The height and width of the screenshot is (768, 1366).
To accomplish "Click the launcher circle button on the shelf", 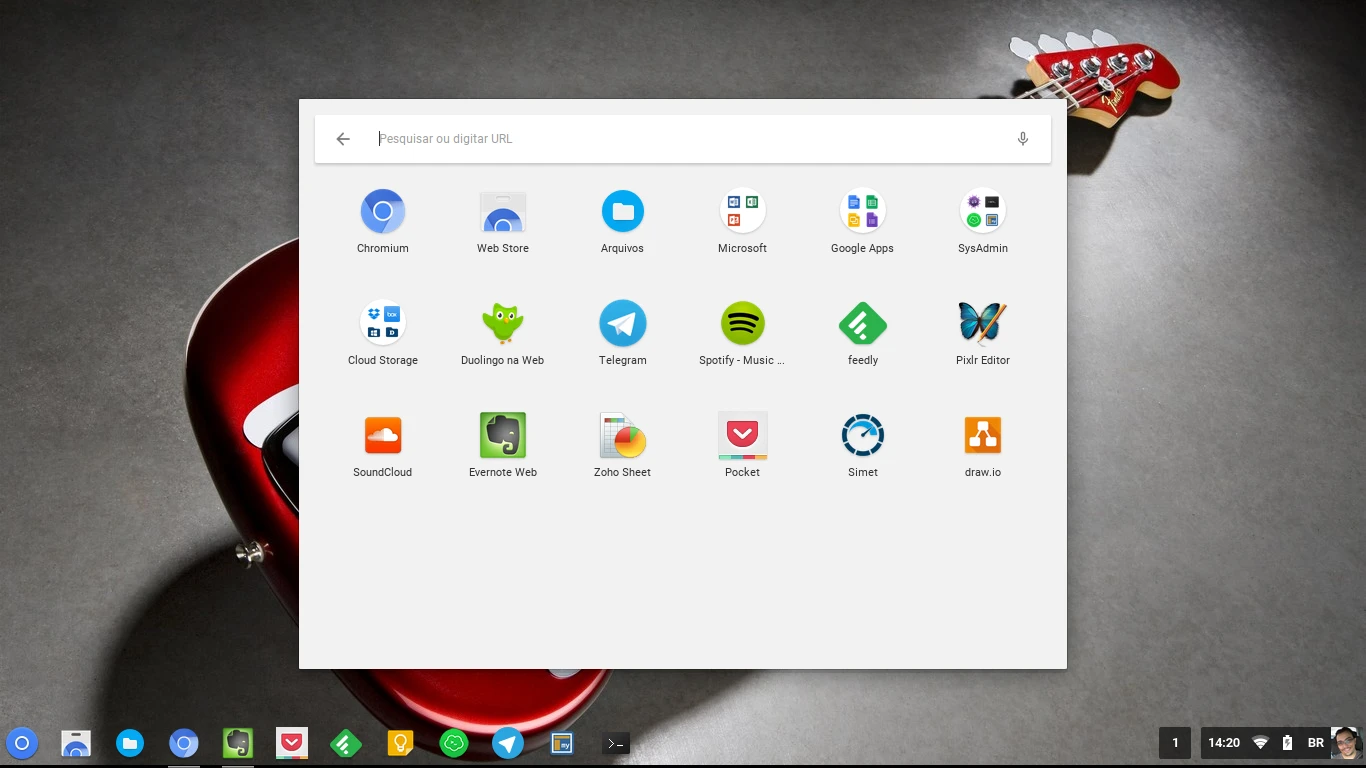I will 22,743.
